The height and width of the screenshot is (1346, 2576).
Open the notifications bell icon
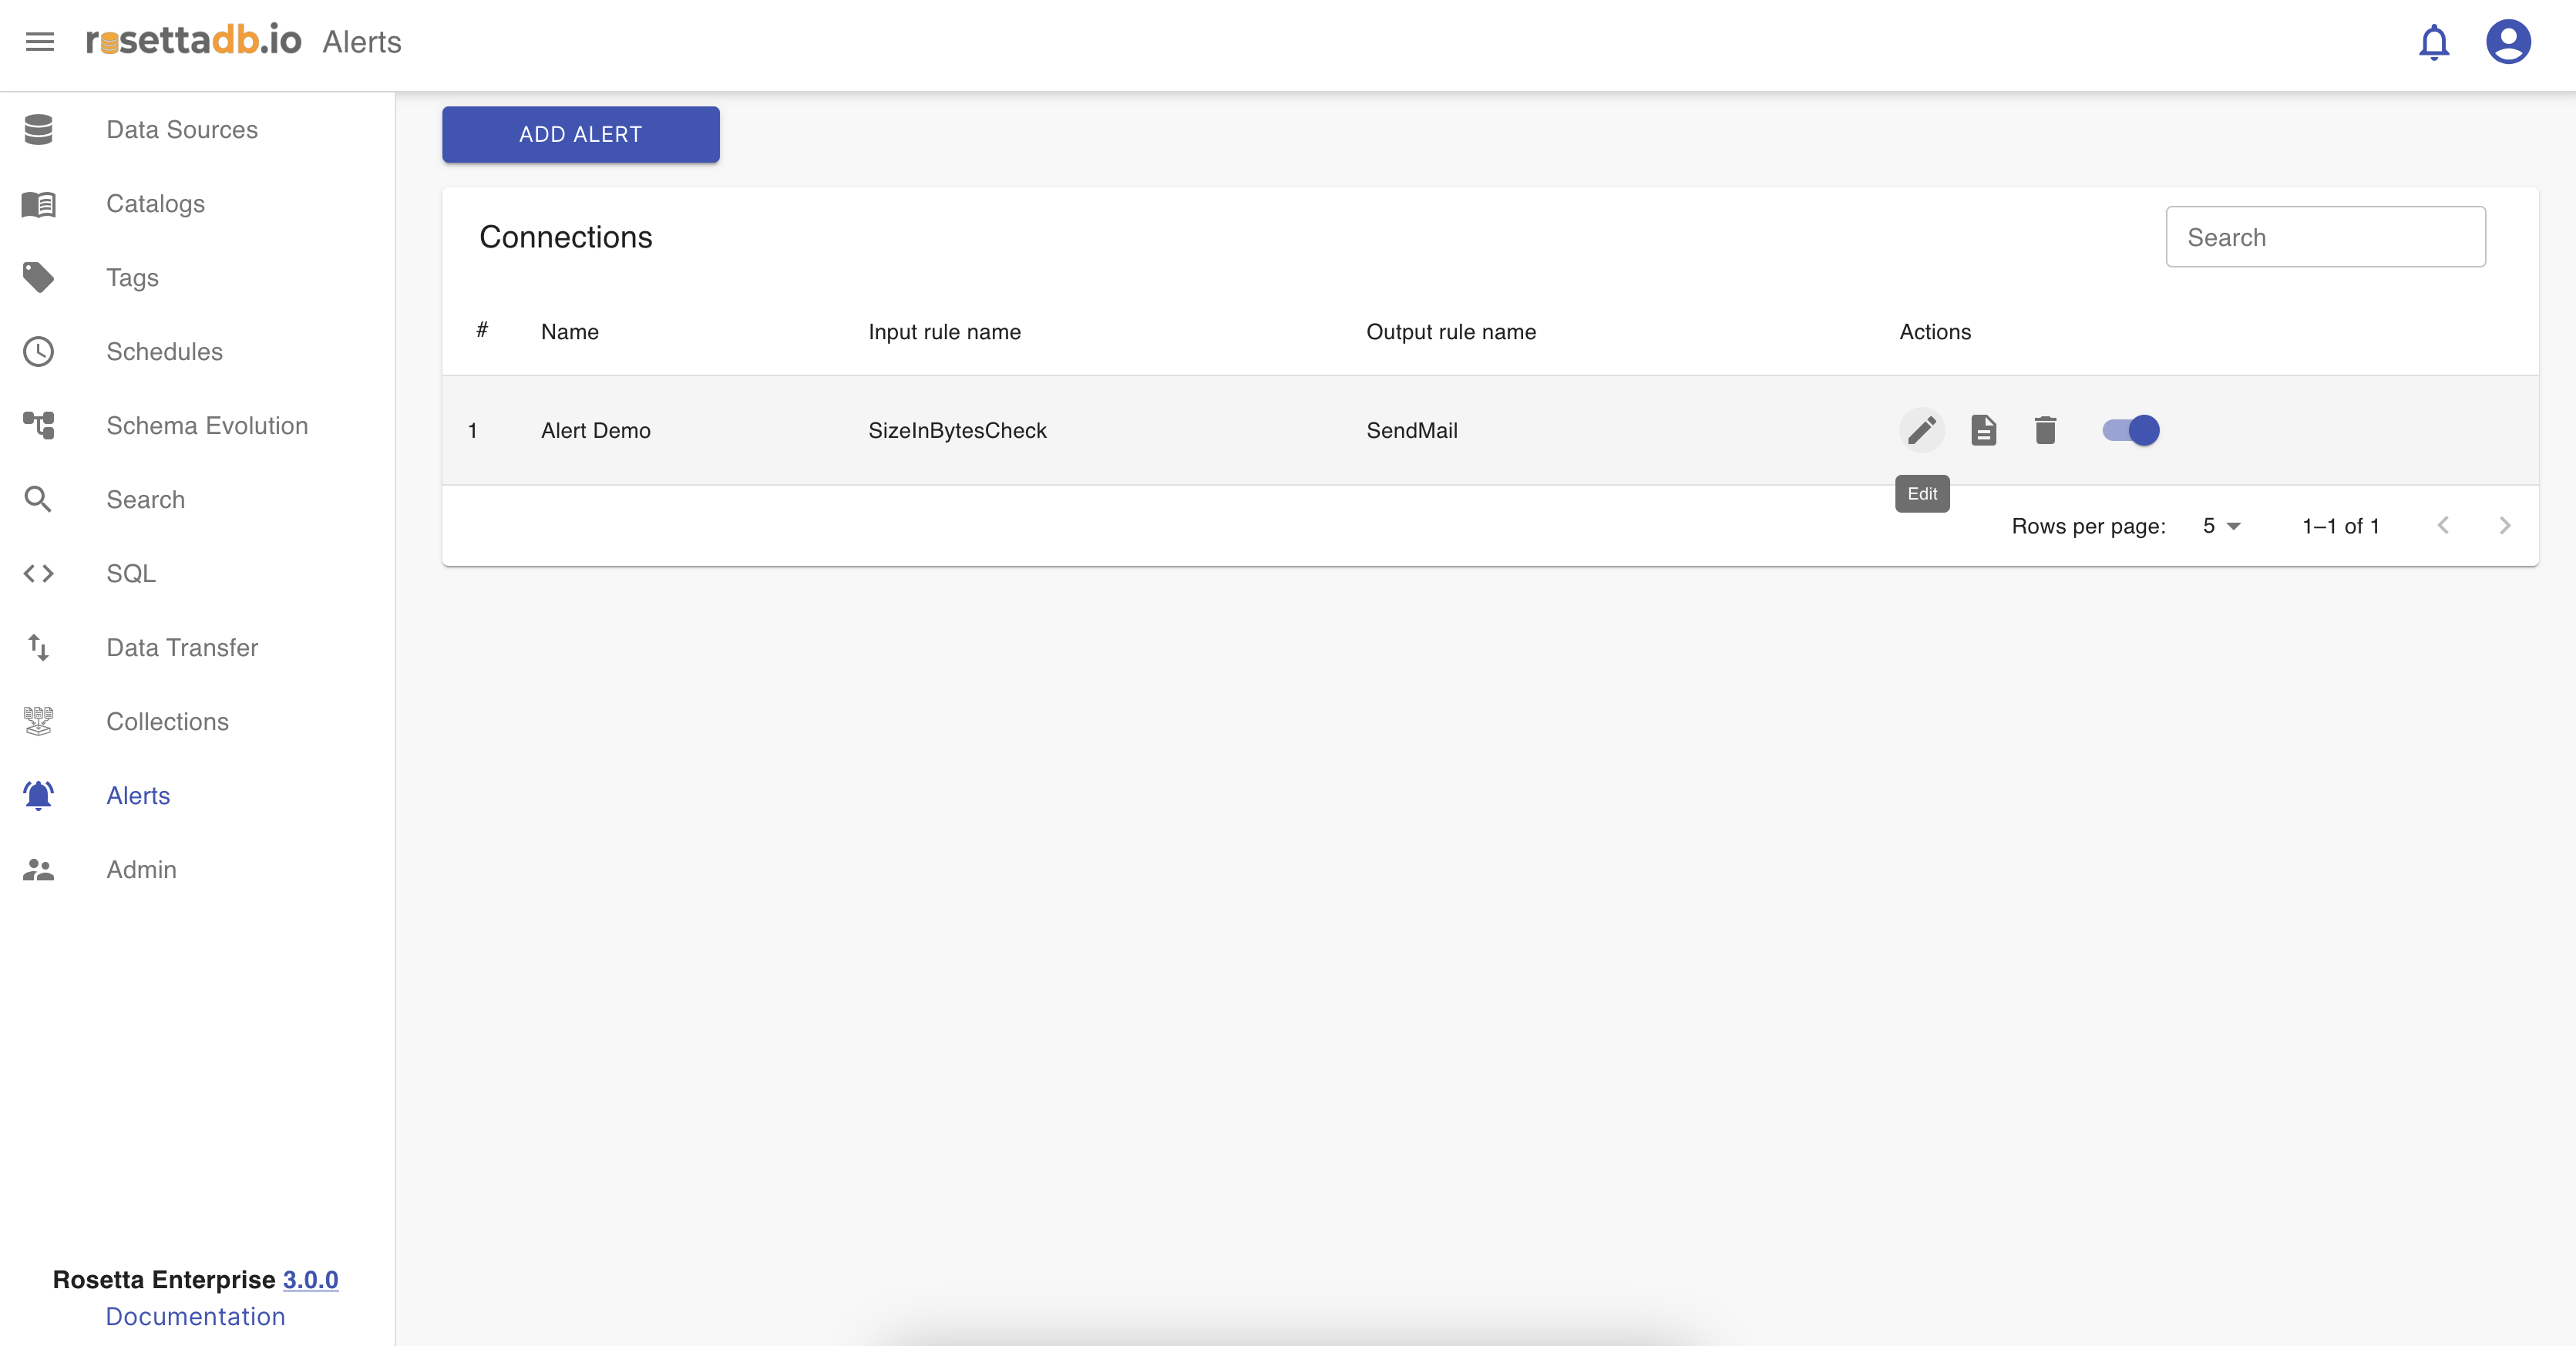(2433, 42)
